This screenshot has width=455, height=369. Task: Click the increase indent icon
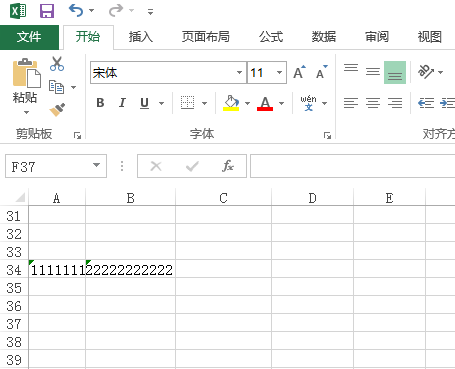click(x=447, y=103)
